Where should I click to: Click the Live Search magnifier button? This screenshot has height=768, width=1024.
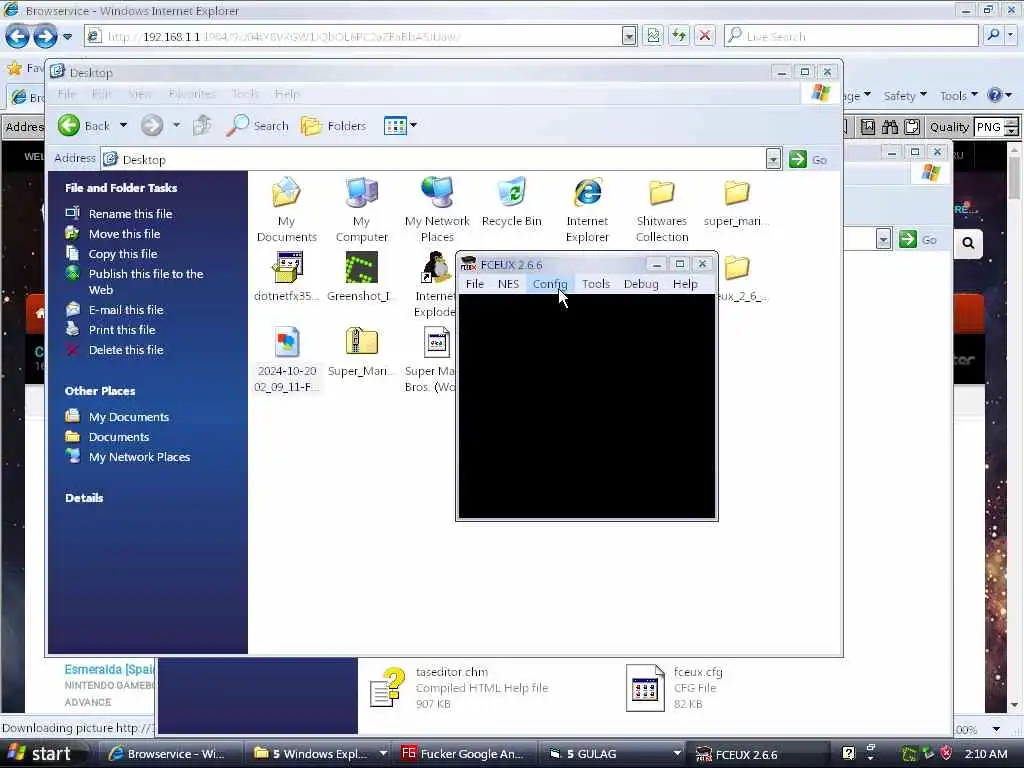[x=993, y=36]
